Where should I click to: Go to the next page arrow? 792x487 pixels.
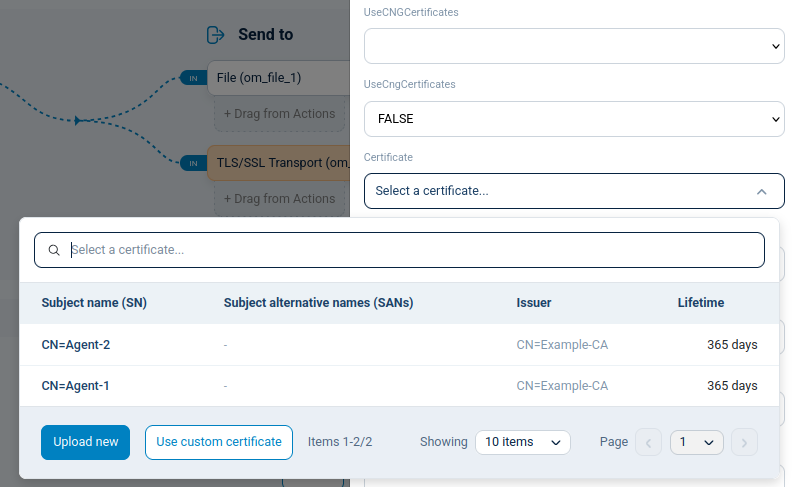pos(744,443)
